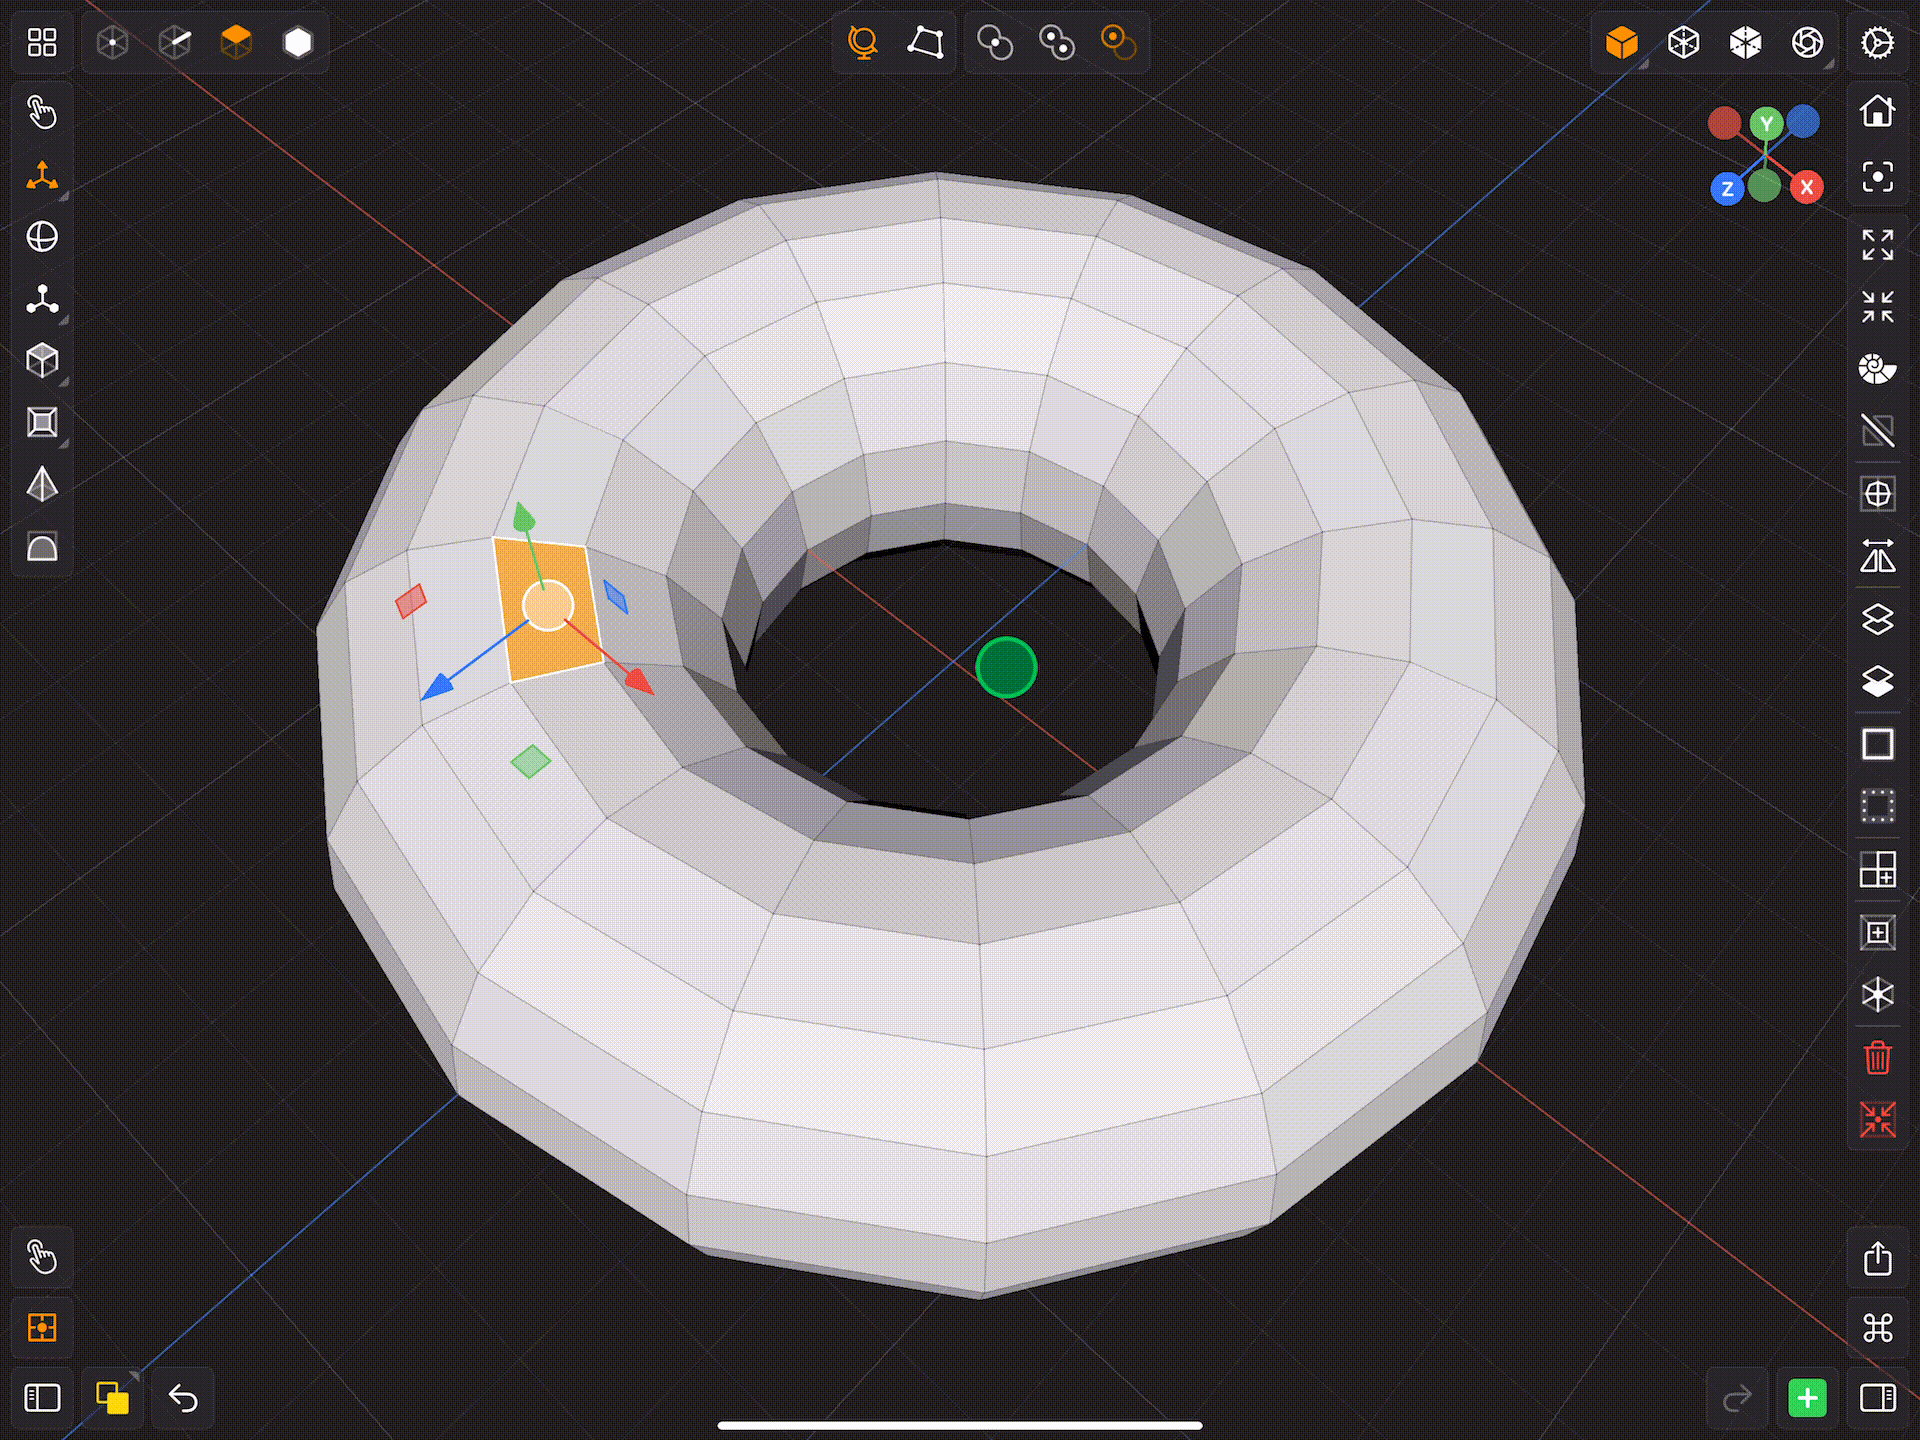1920x1440 pixels.
Task: Open the settings gear
Action: [x=1878, y=42]
